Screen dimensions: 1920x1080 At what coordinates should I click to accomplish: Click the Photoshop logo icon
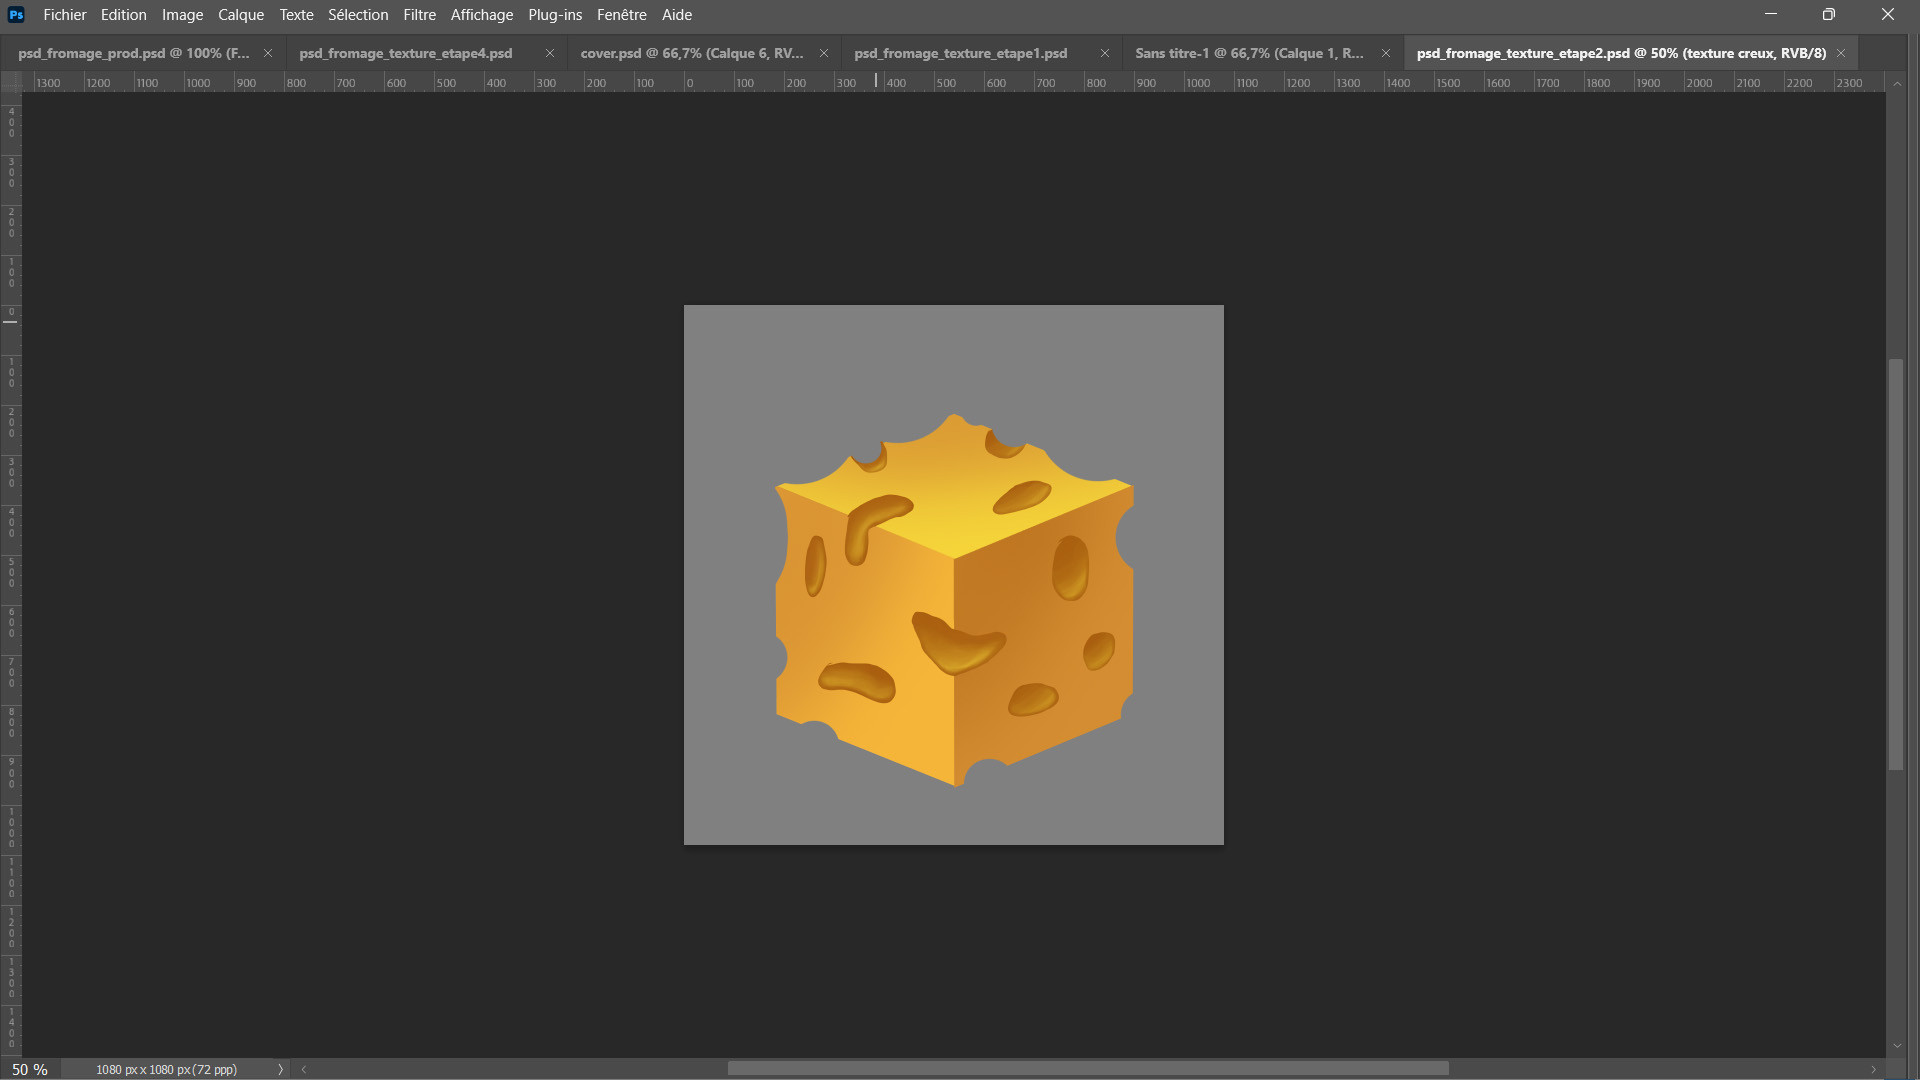coord(16,15)
